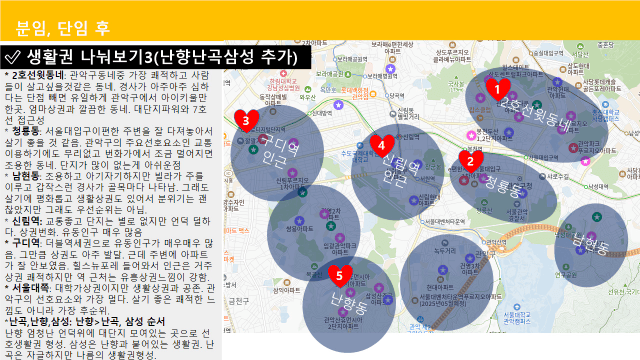Click the bold line 난곡,난향,삼성: 난향>난곡, 삼성 순서
Image resolution: width=640 pixels, height=360 pixels.
[x=87, y=322]
